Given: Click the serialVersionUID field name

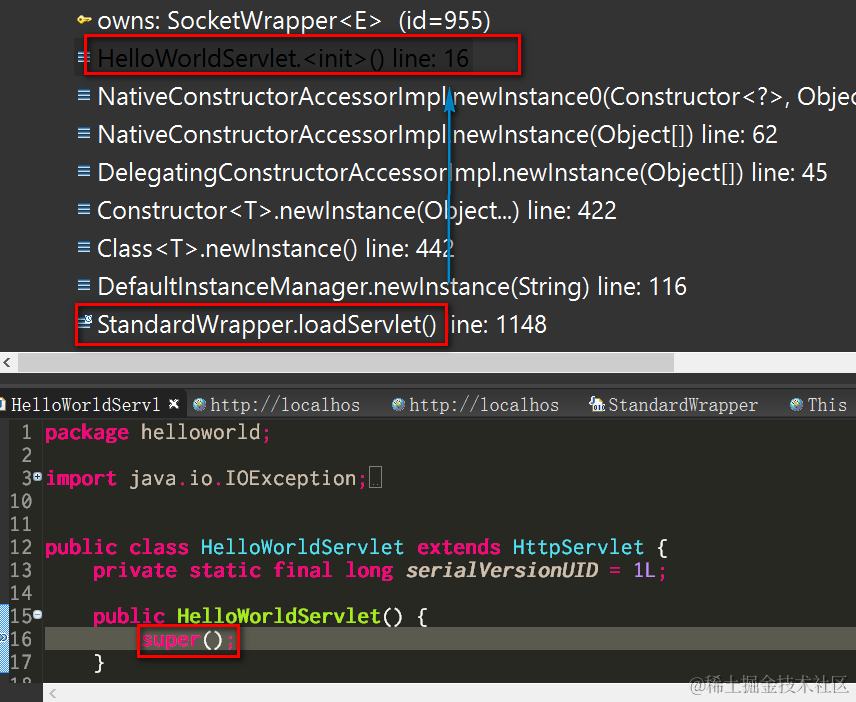Looking at the screenshot, I should (502, 570).
